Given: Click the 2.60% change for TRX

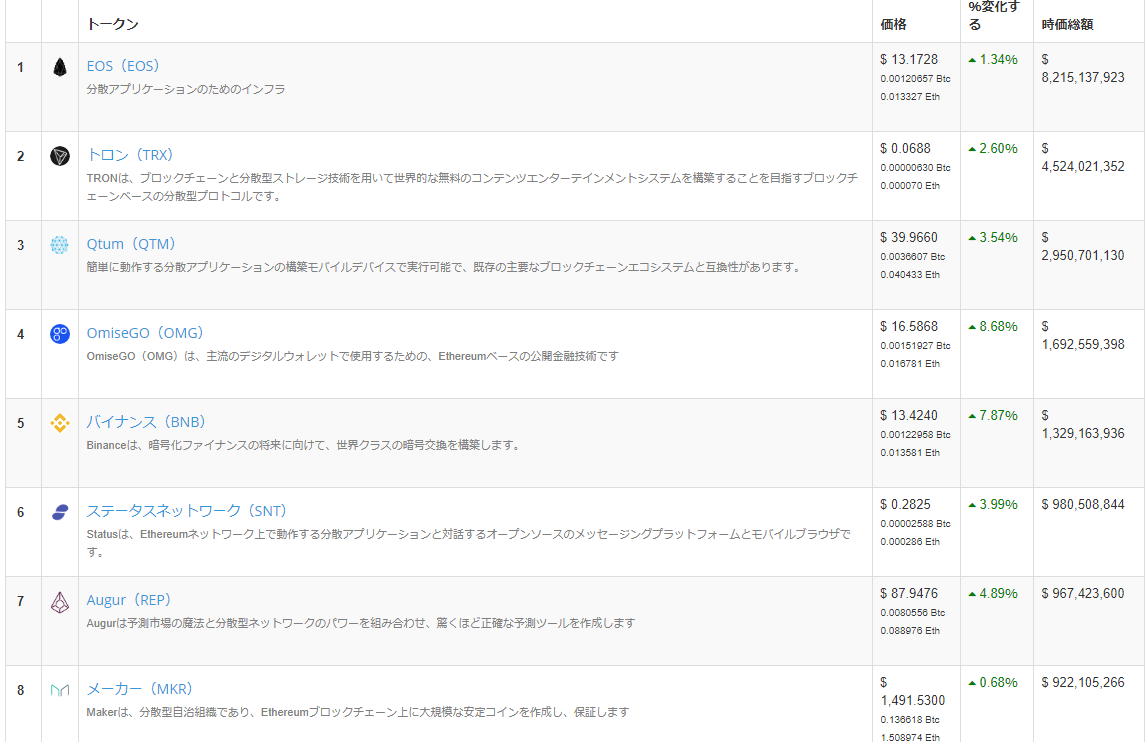Looking at the screenshot, I should pyautogui.click(x=993, y=149).
